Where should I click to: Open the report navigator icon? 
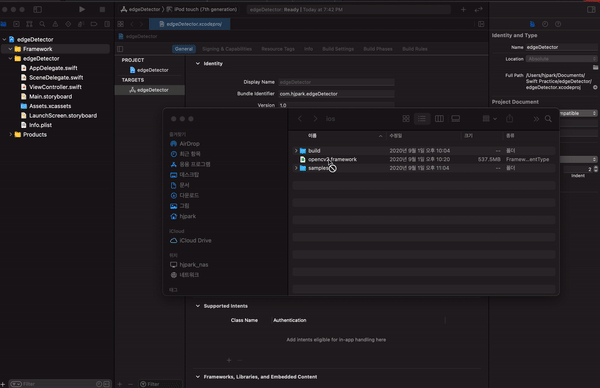pos(107,24)
